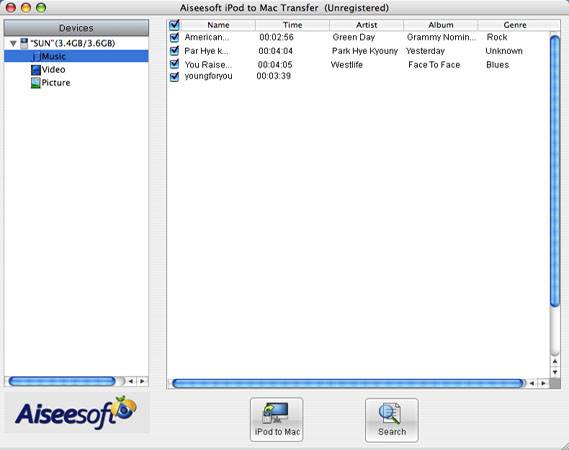569x450 pixels.
Task: Select Video in the device tree
Action: (53, 70)
